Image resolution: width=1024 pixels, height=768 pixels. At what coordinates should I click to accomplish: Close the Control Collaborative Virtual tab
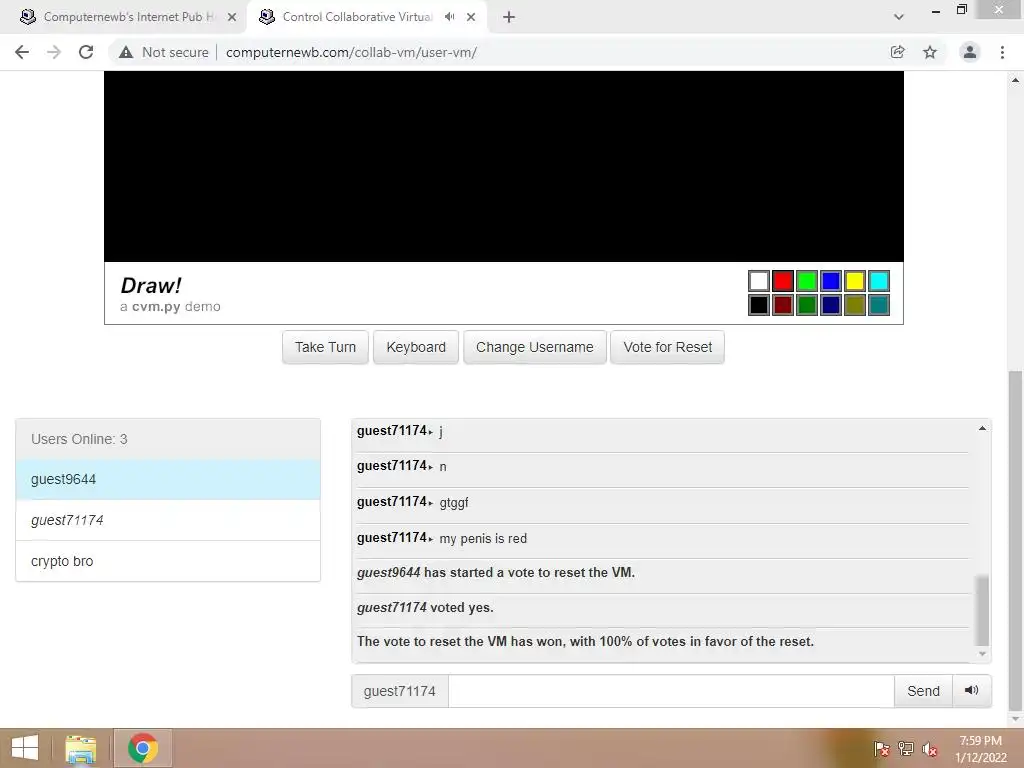tap(471, 17)
